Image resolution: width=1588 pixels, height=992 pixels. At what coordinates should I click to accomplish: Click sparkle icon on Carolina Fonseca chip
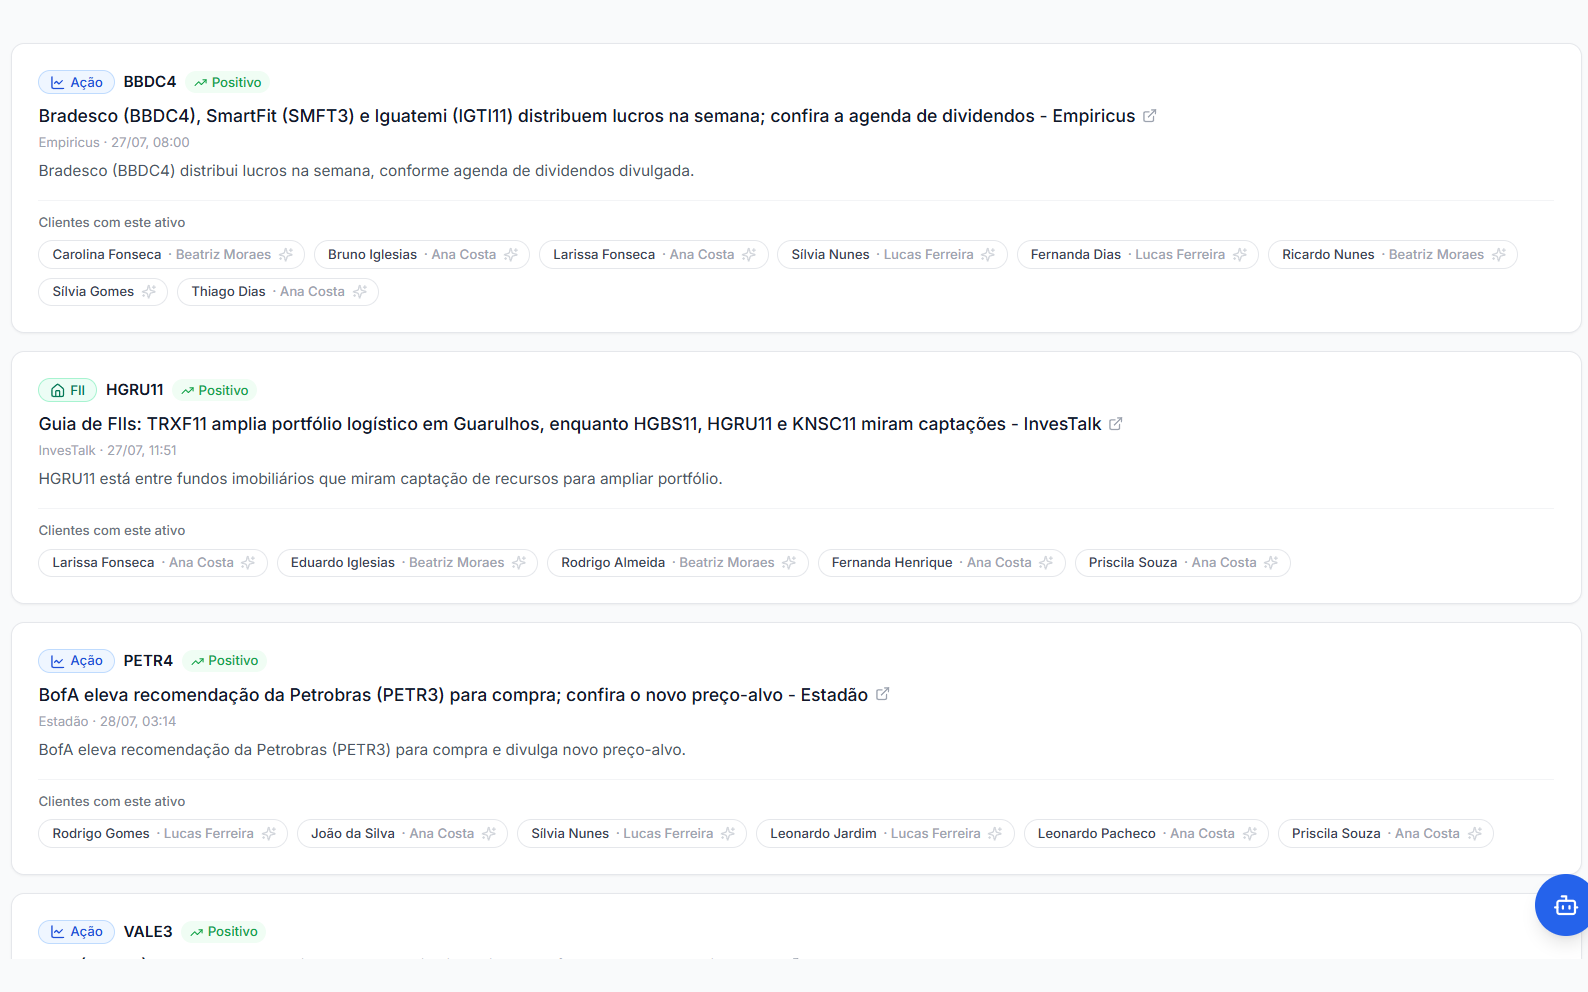pyautogui.click(x=286, y=255)
